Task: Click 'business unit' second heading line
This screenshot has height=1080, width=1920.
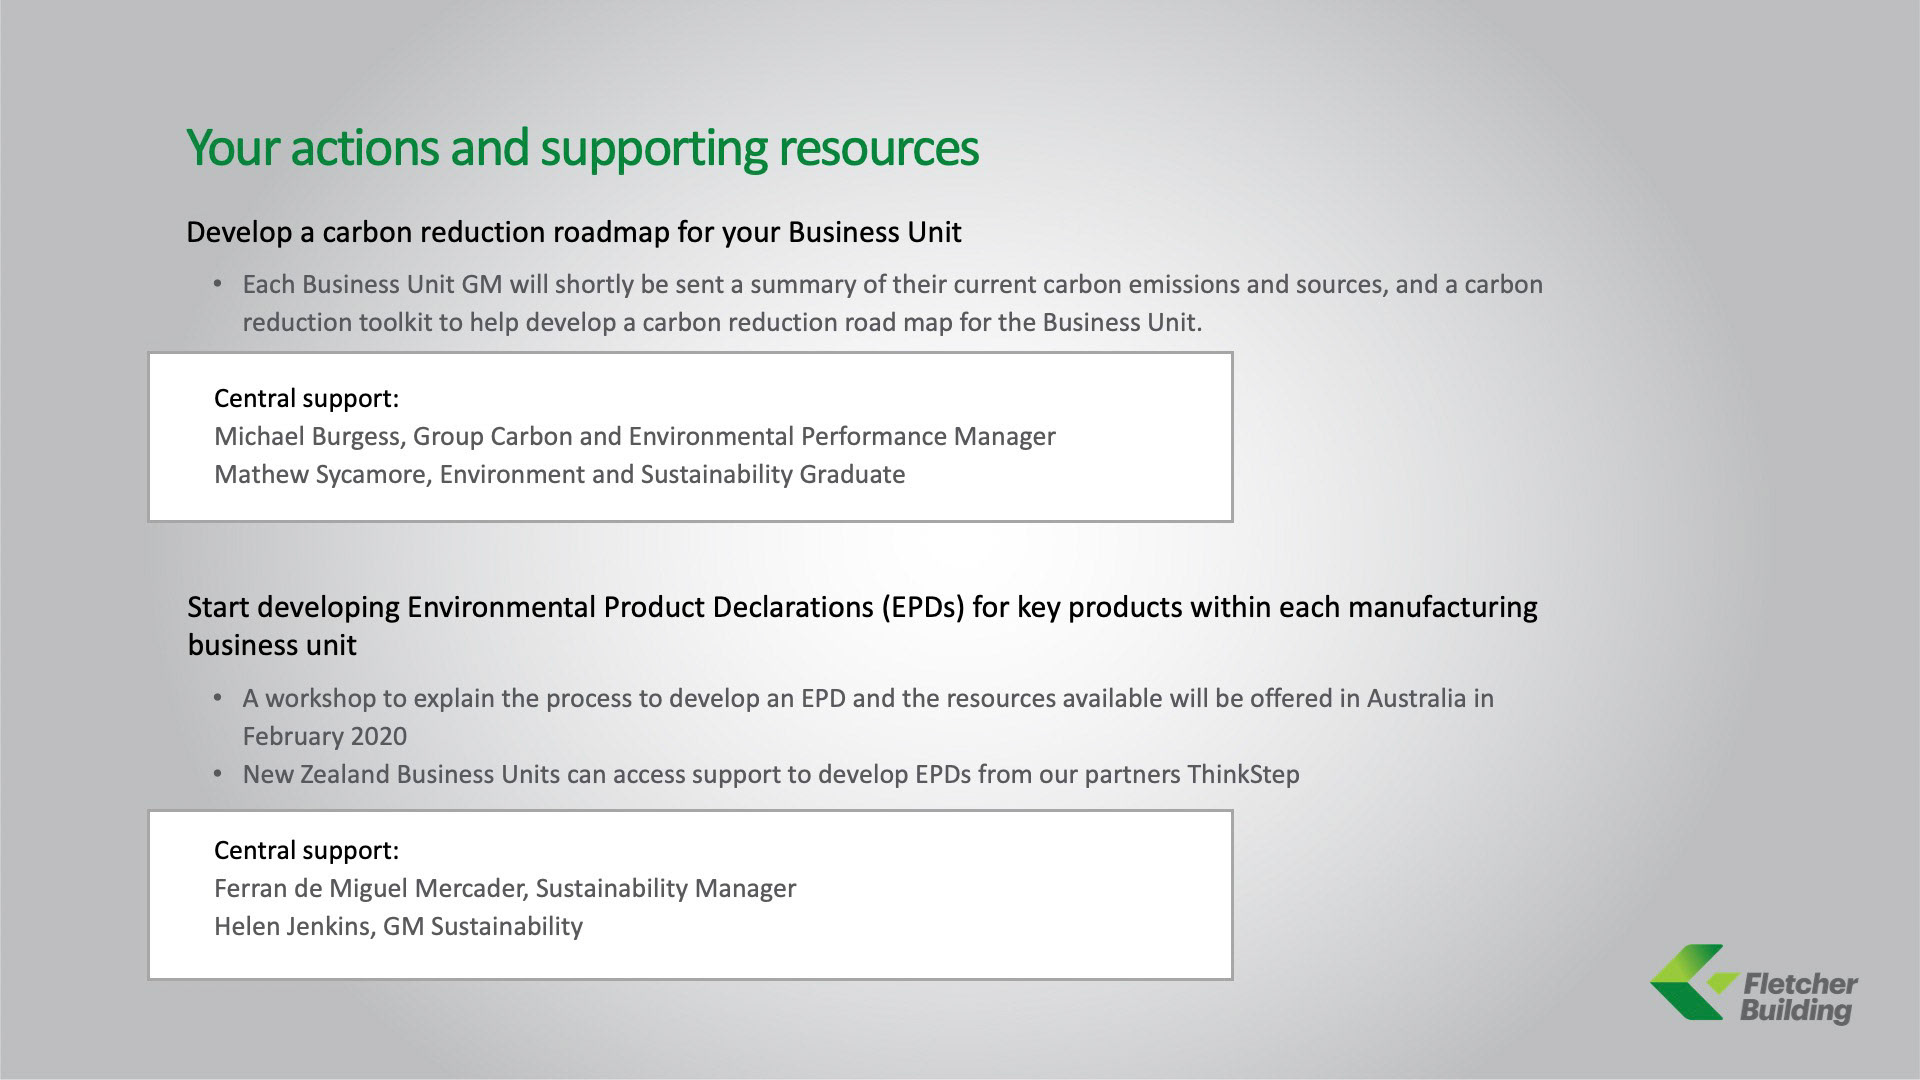Action: [272, 645]
